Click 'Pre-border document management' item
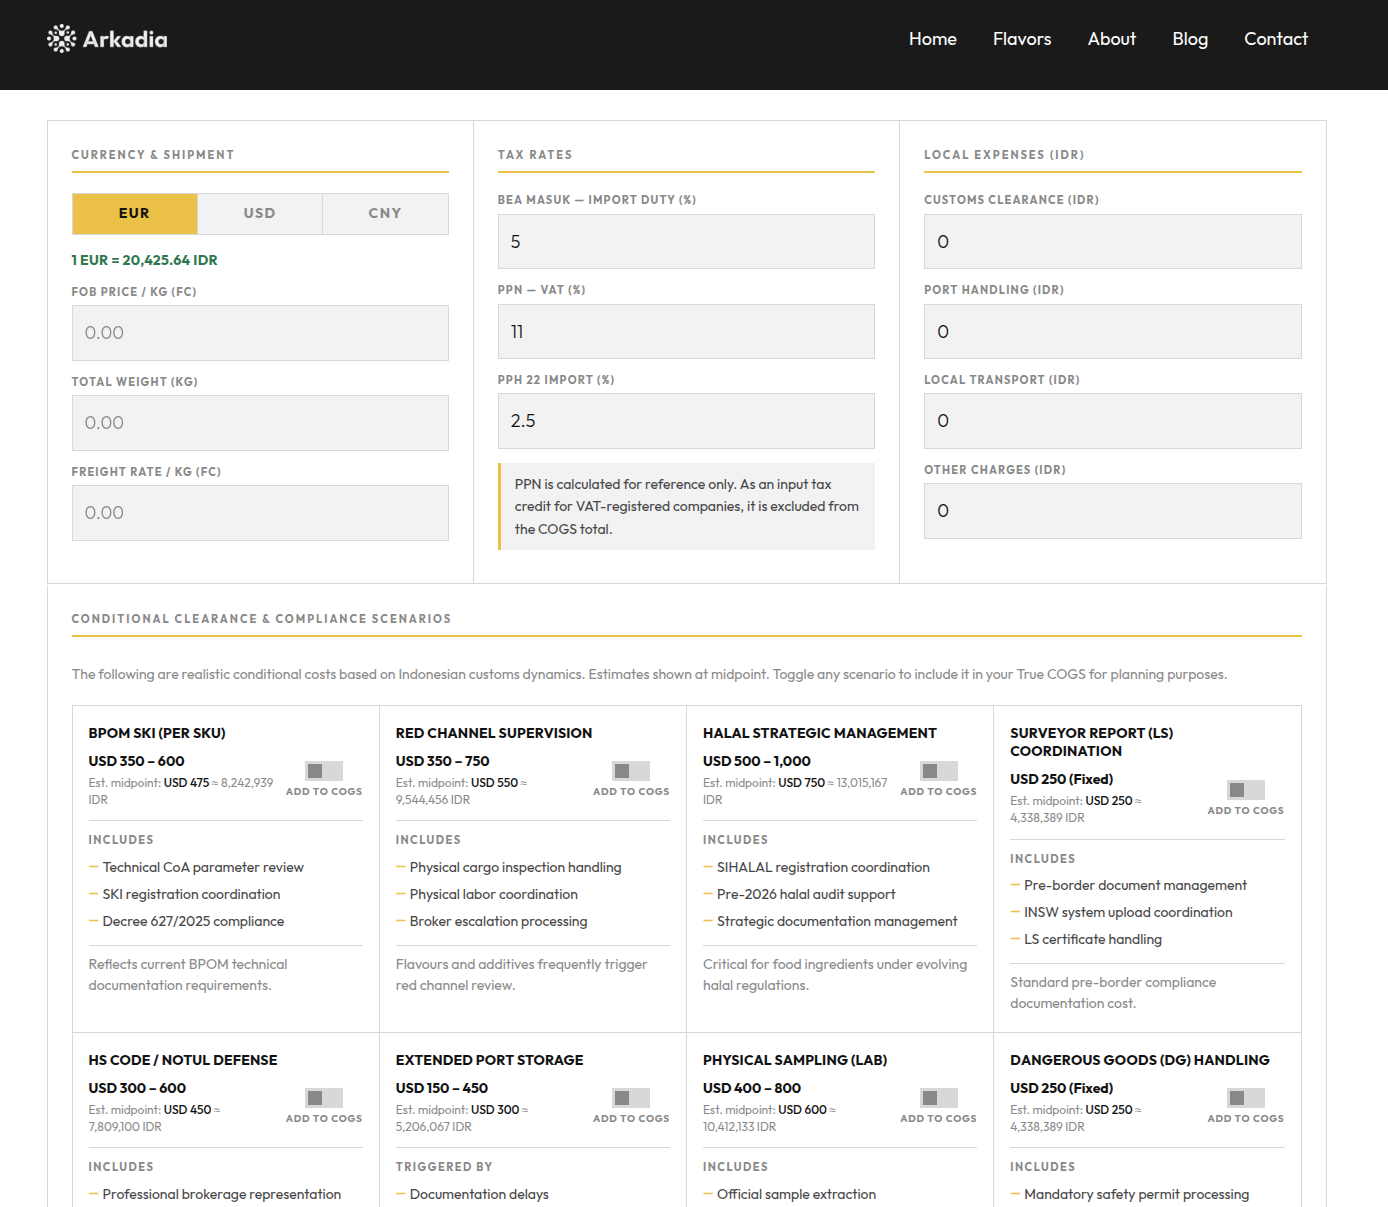This screenshot has height=1207, width=1388. click(1135, 885)
